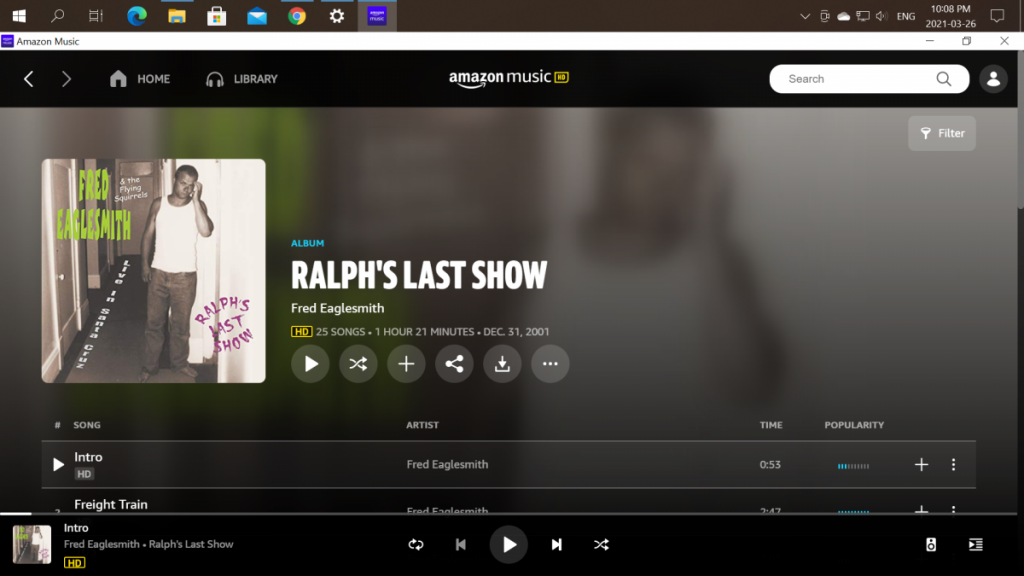Viewport: 1024px width, 576px height.
Task: Open the Intro track options menu
Action: pos(953,464)
